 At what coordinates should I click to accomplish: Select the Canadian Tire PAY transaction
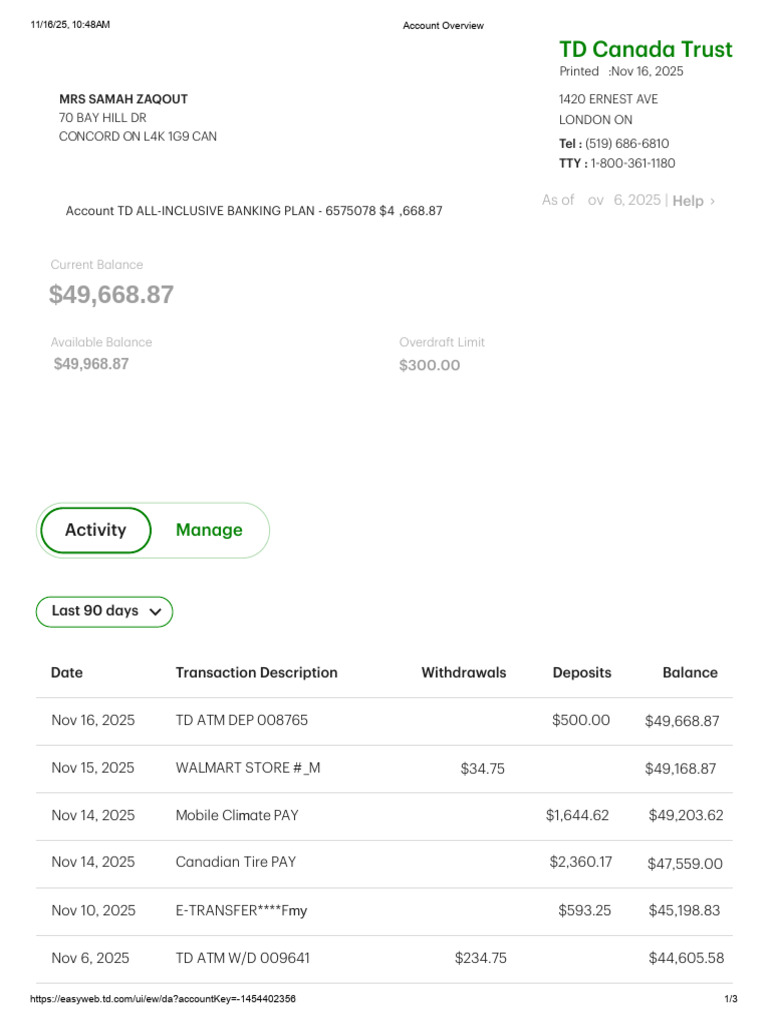point(384,863)
